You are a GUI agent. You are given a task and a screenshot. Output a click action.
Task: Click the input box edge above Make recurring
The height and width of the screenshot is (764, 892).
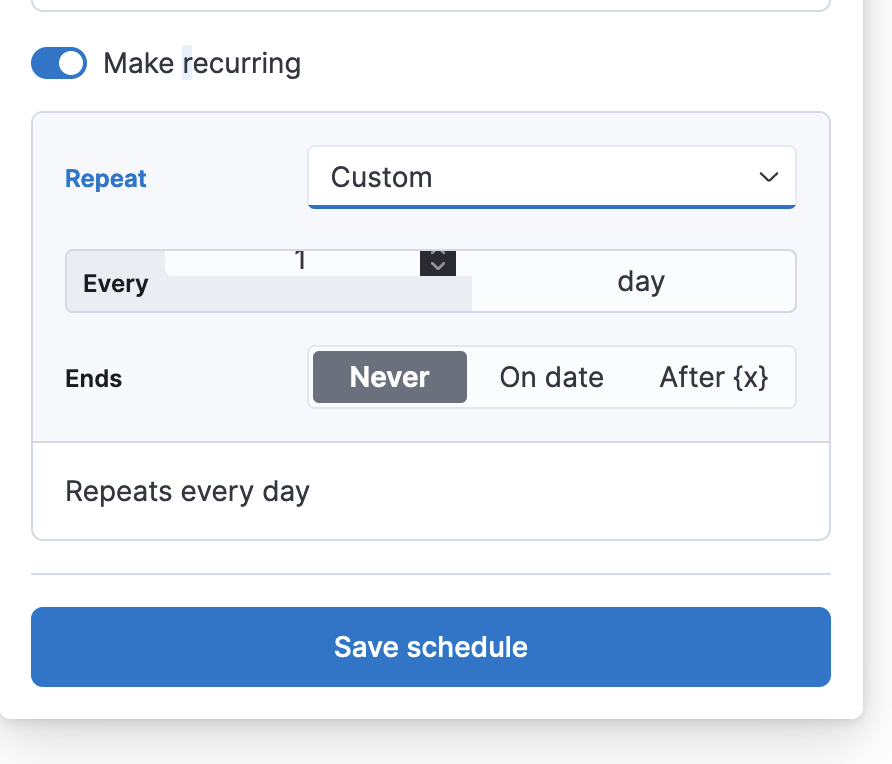tap(431, 9)
